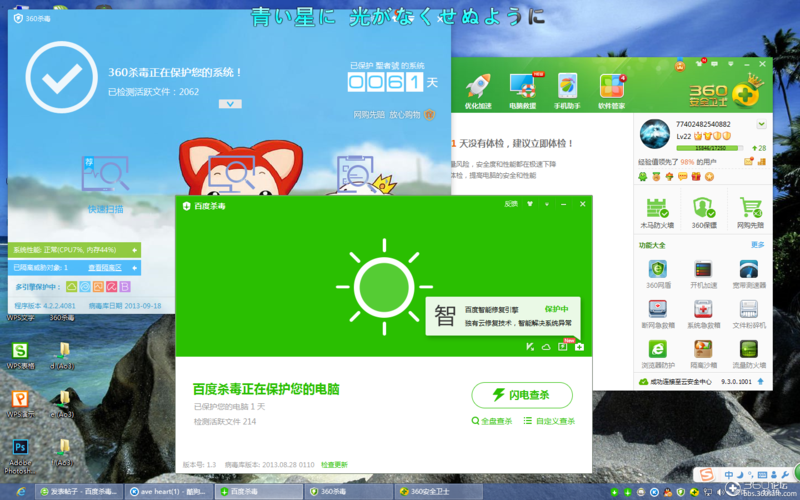Screen dimensions: 800x500
Task: Switch to 发表帖子 - 百度杀毒 taskbar button
Action: click(x=79, y=491)
